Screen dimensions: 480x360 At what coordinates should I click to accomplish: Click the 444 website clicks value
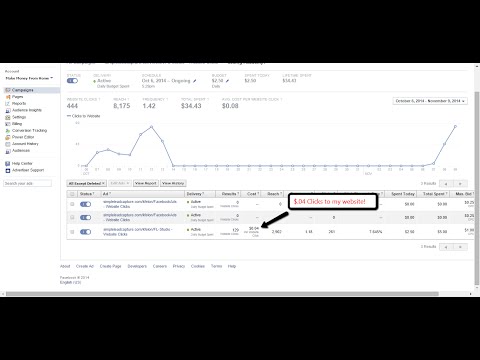click(x=72, y=106)
